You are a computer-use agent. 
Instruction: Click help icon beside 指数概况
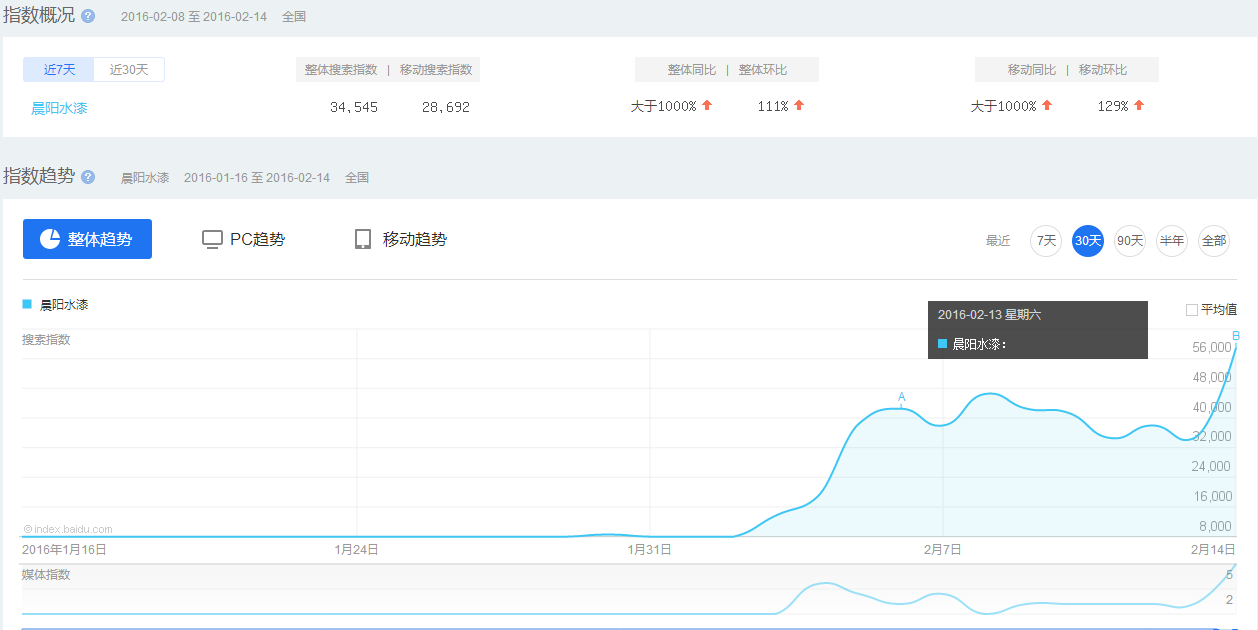point(88,17)
